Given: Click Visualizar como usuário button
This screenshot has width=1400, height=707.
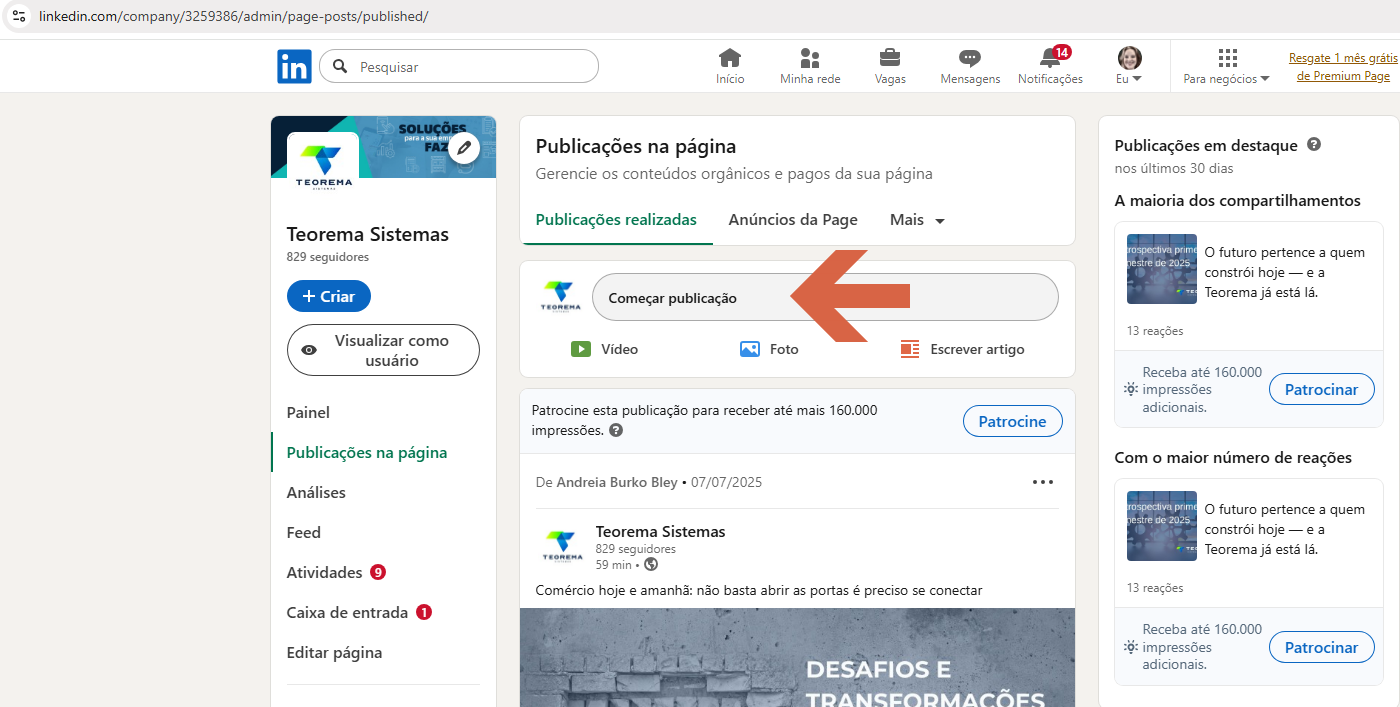Looking at the screenshot, I should [383, 350].
